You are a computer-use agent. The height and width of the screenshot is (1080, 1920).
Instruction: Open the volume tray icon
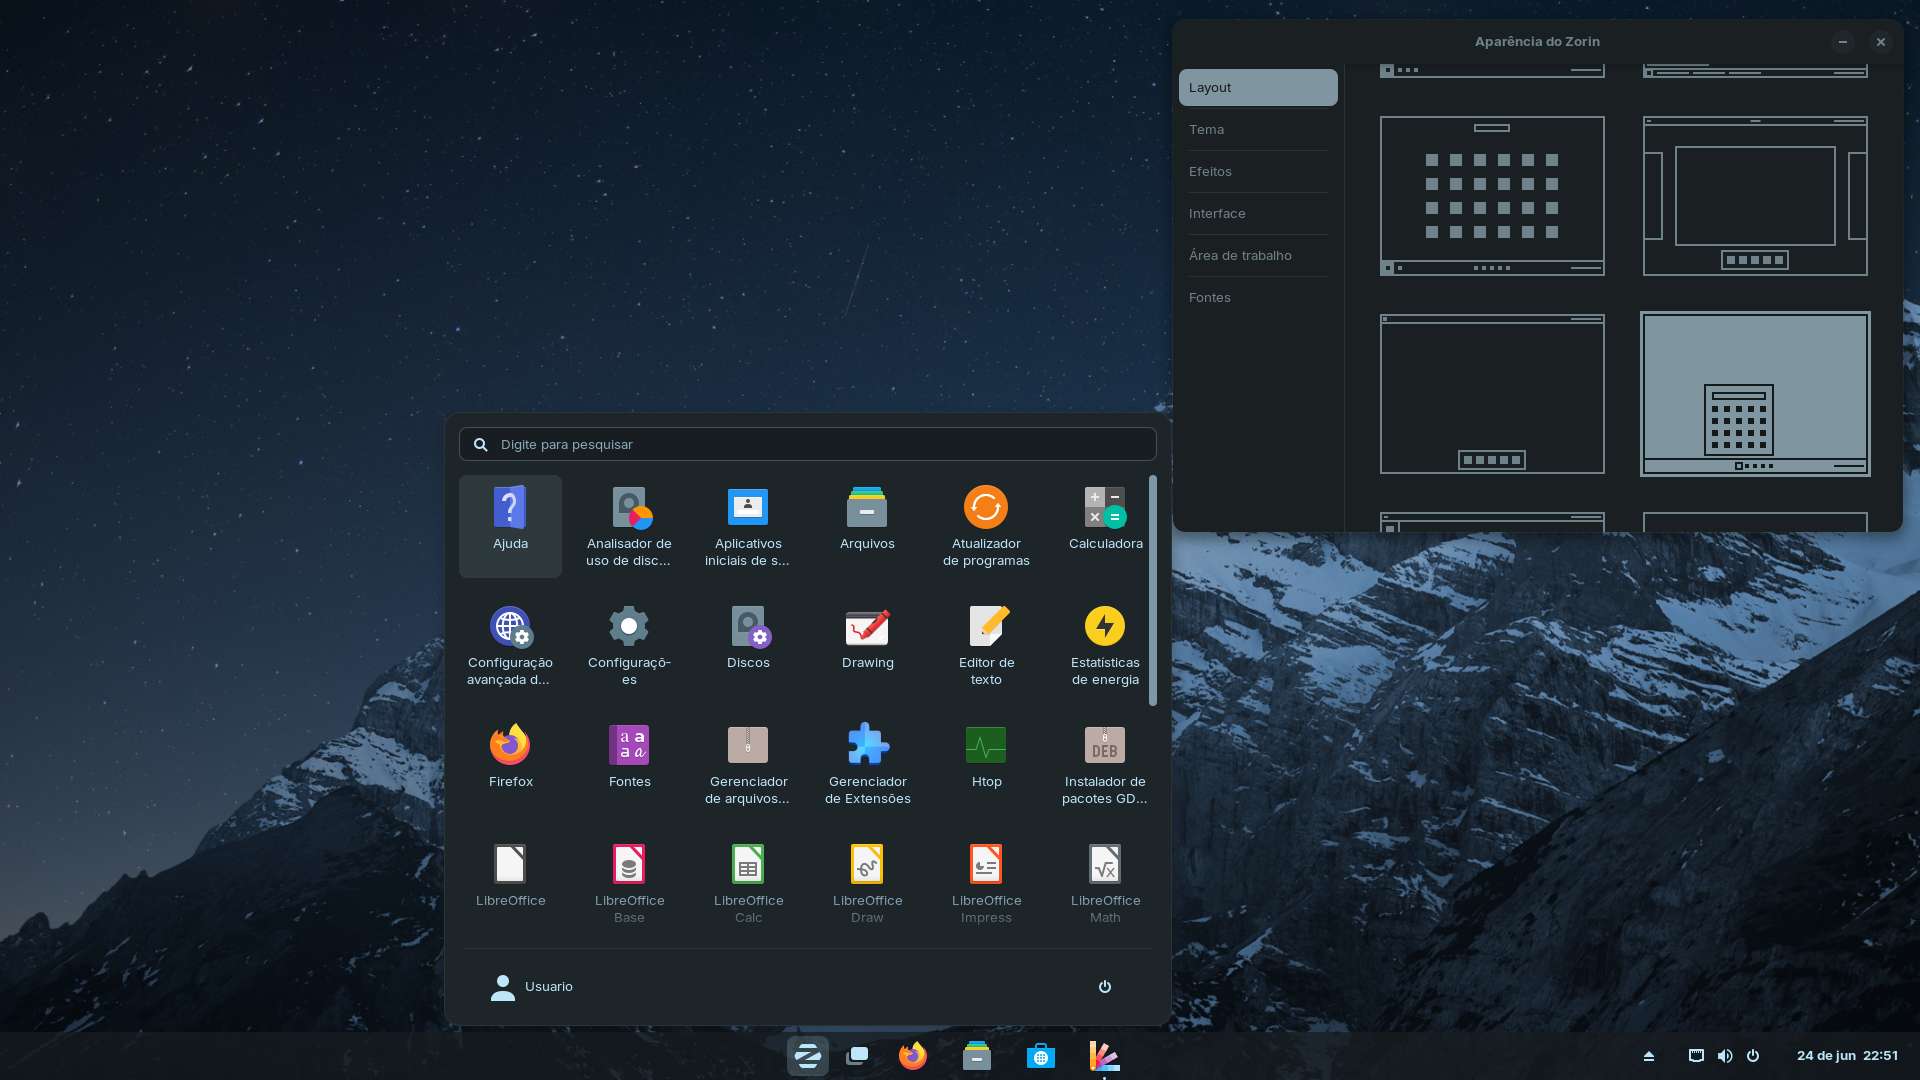[1725, 1056]
